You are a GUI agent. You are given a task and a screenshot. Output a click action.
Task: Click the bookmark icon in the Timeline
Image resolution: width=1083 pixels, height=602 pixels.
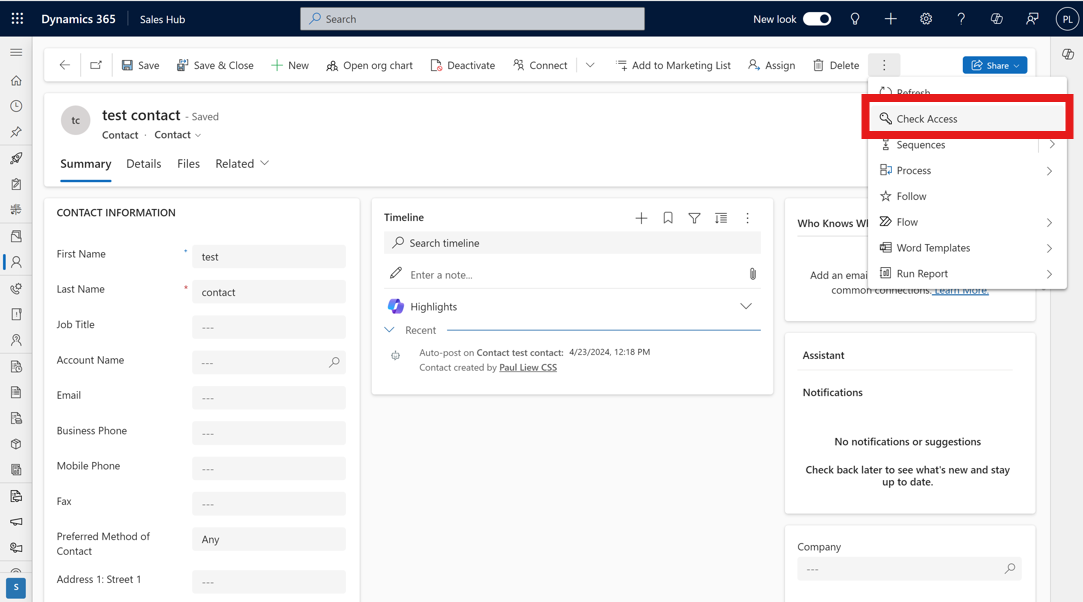(667, 217)
